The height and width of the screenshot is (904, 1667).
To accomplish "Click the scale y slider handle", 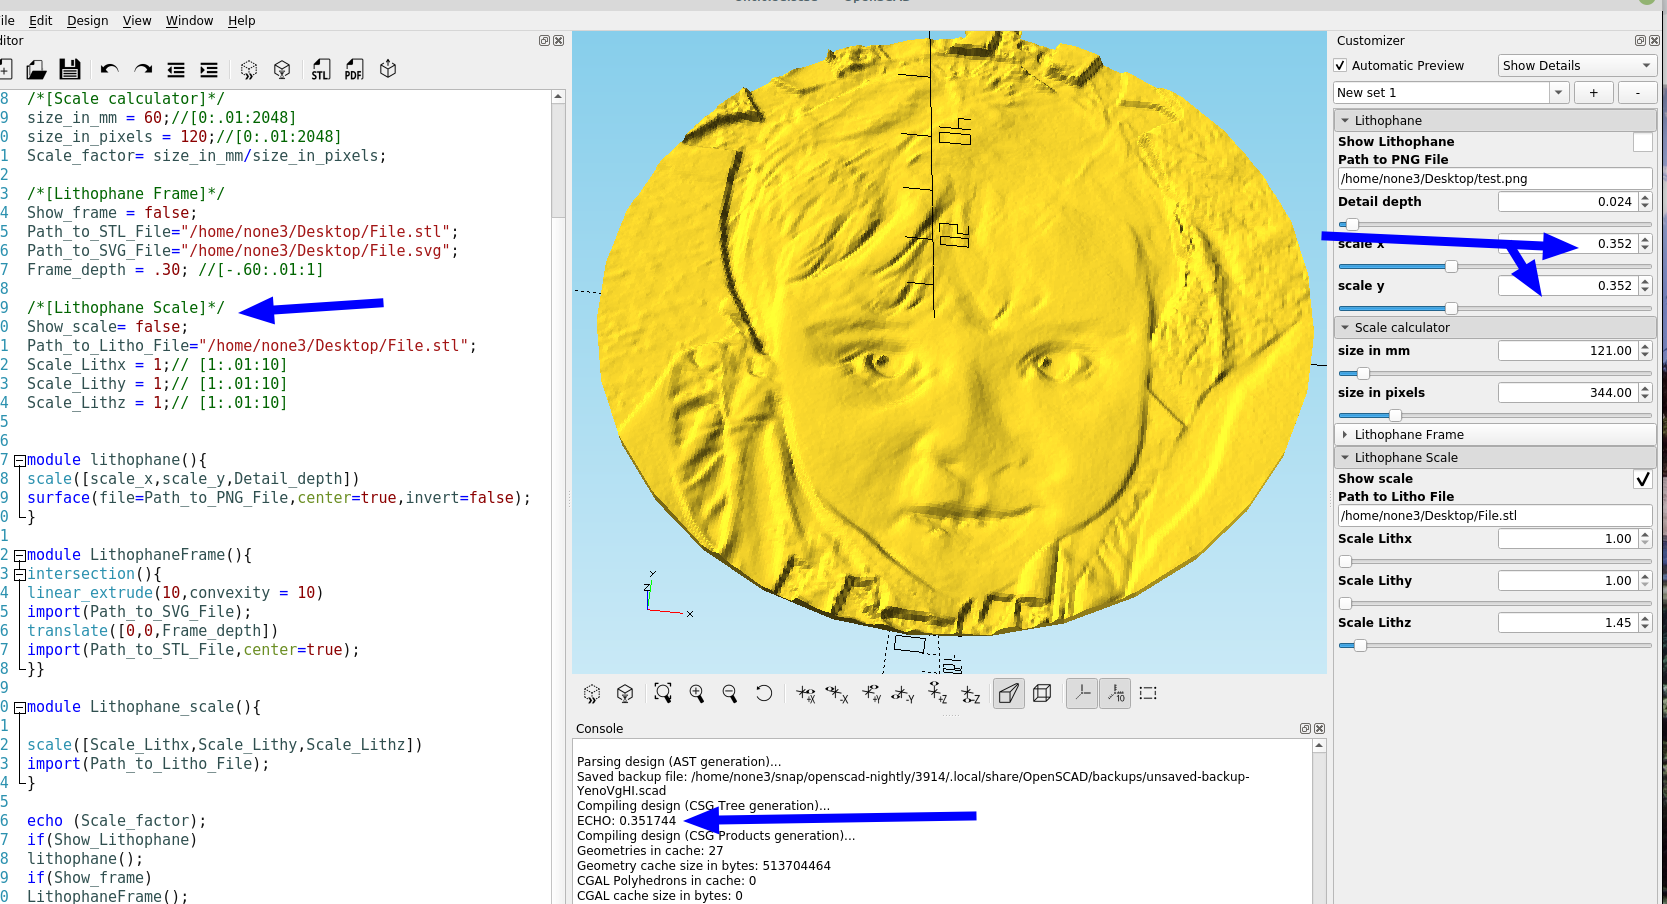I will click(1451, 308).
